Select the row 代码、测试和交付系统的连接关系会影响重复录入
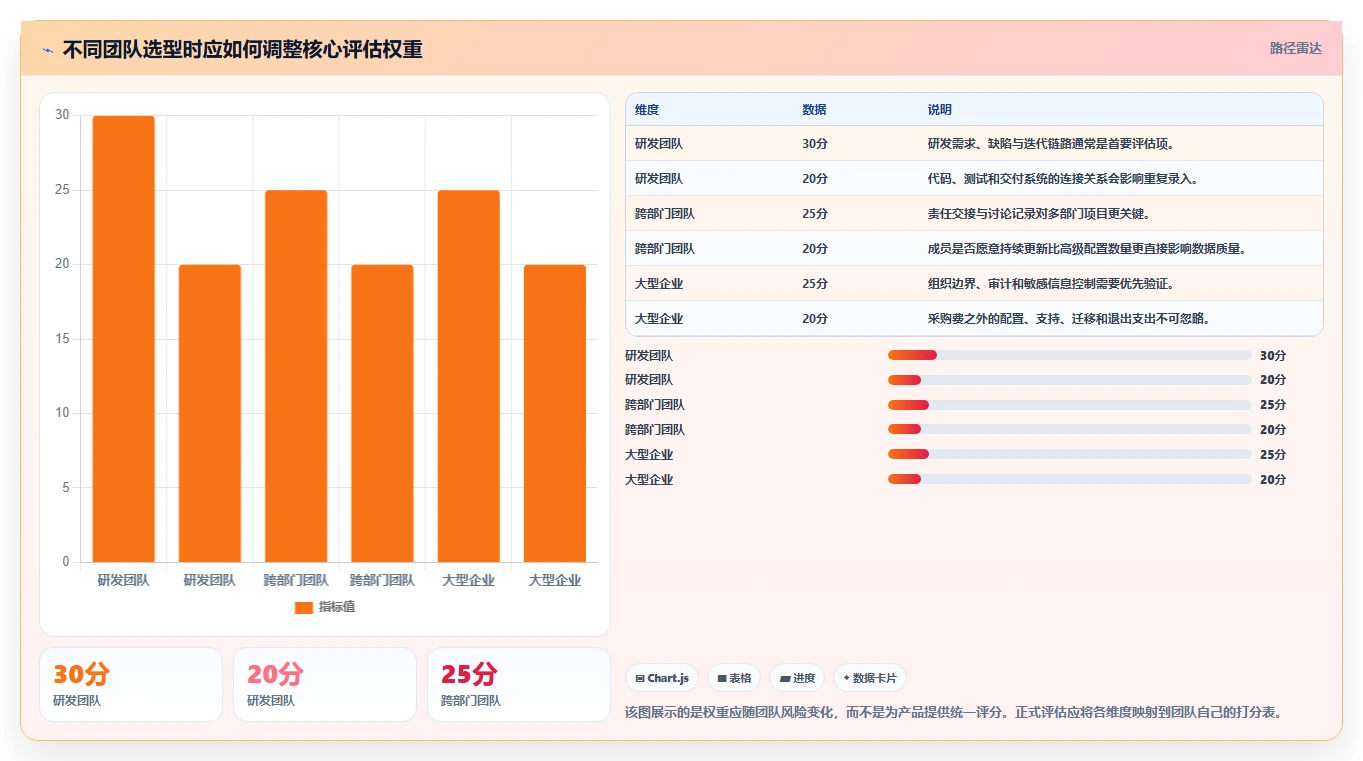The width and height of the screenshot is (1363, 761). pos(974,179)
